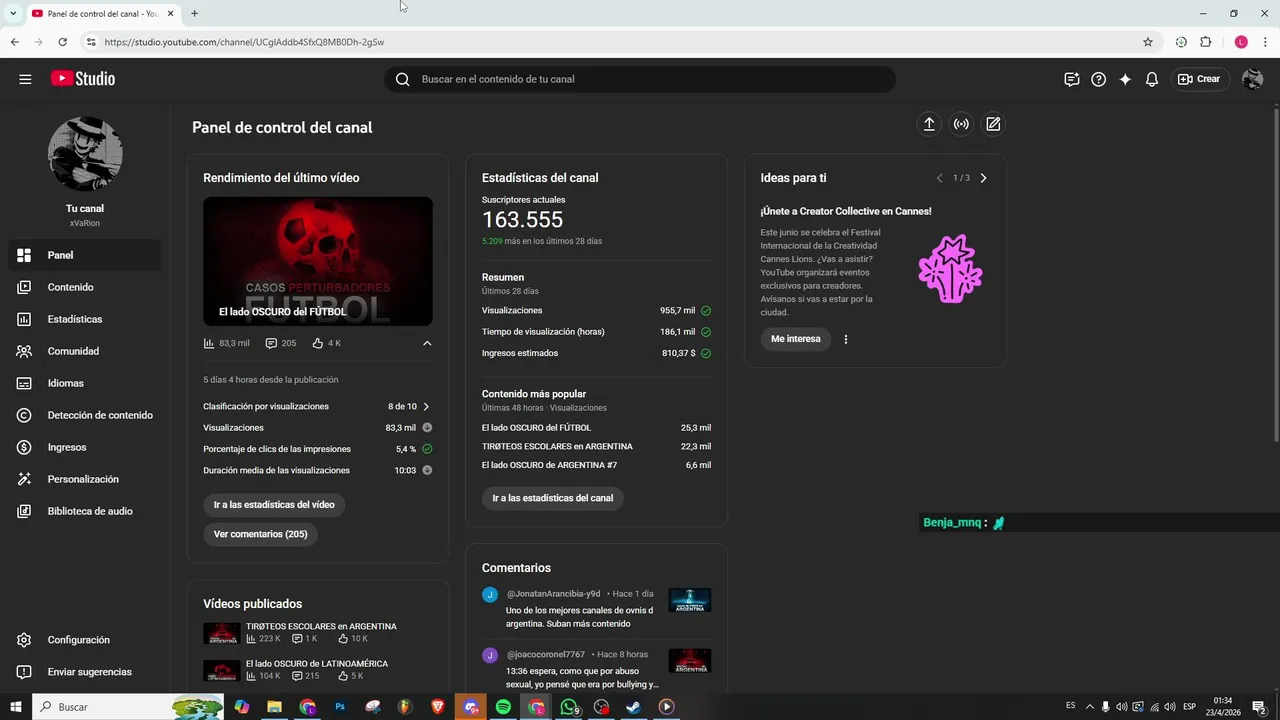Open the browser extensions puzzle icon
The width and height of the screenshot is (1280, 720).
(1206, 42)
